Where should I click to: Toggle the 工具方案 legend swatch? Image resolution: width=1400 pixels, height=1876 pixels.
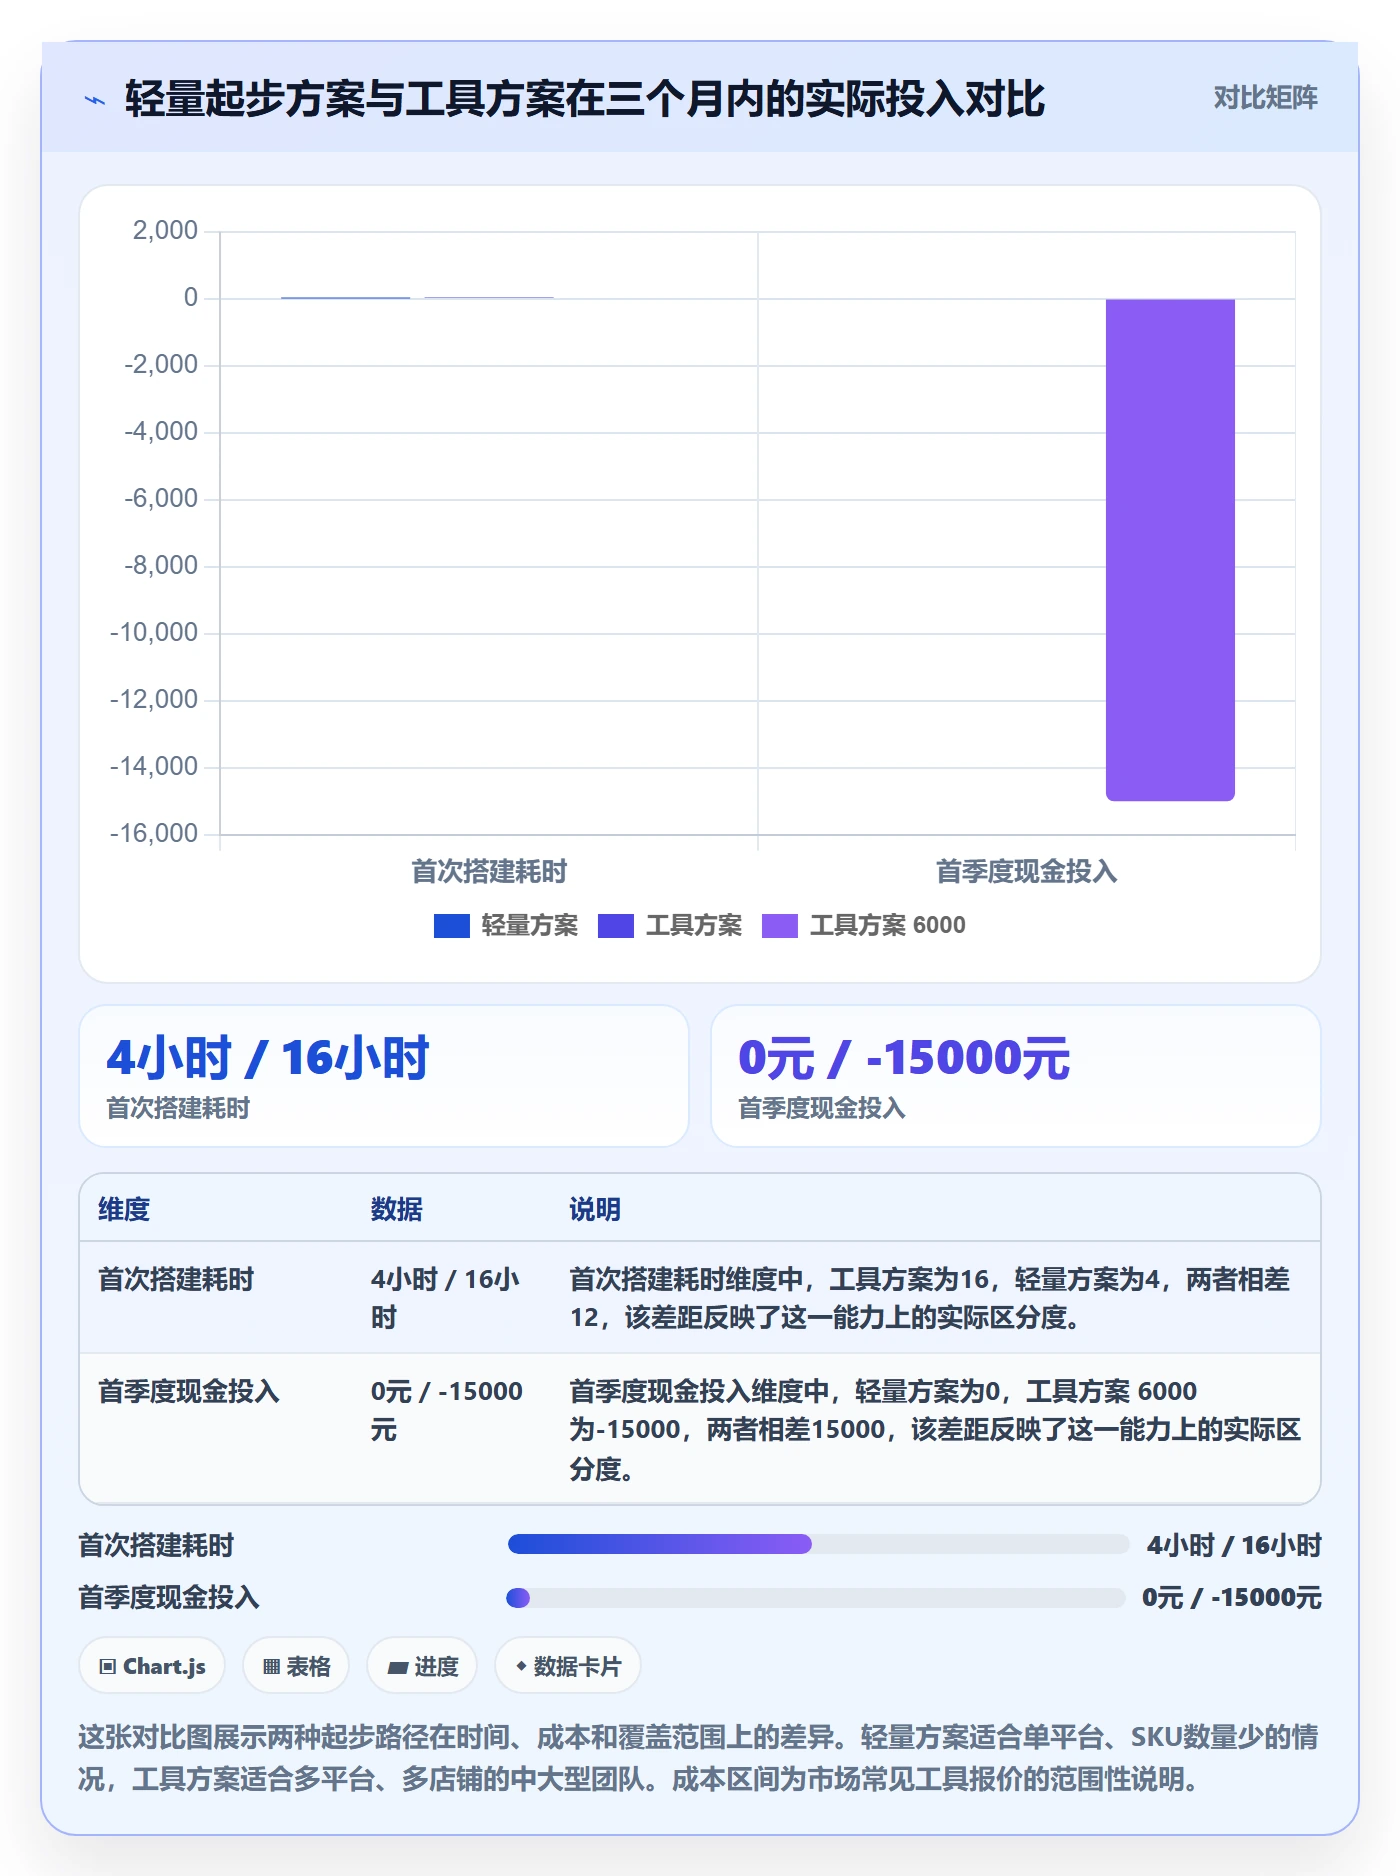[615, 926]
